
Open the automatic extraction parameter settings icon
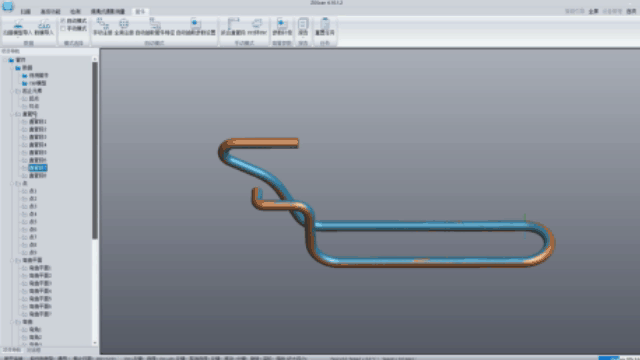[x=196, y=26]
